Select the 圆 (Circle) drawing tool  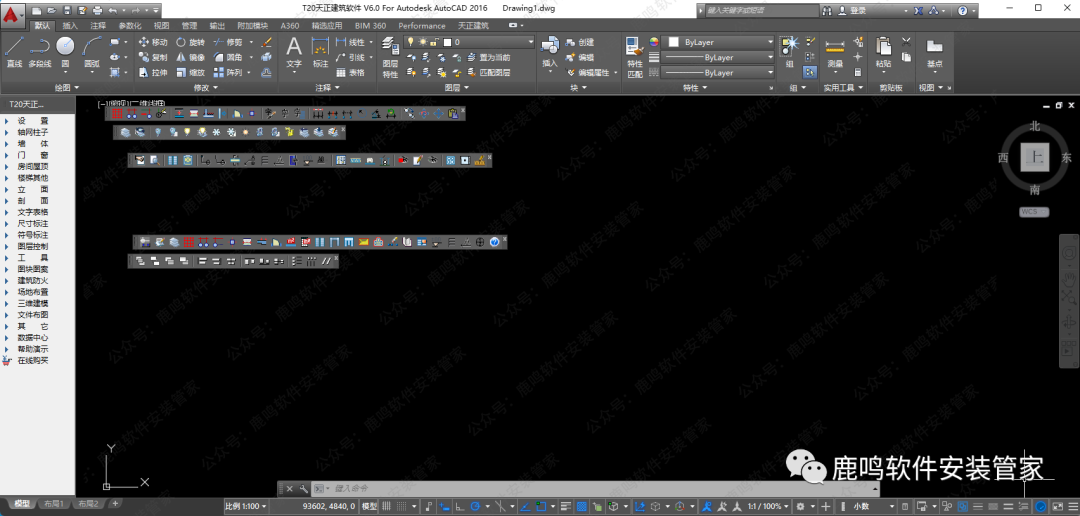pyautogui.click(x=65, y=50)
